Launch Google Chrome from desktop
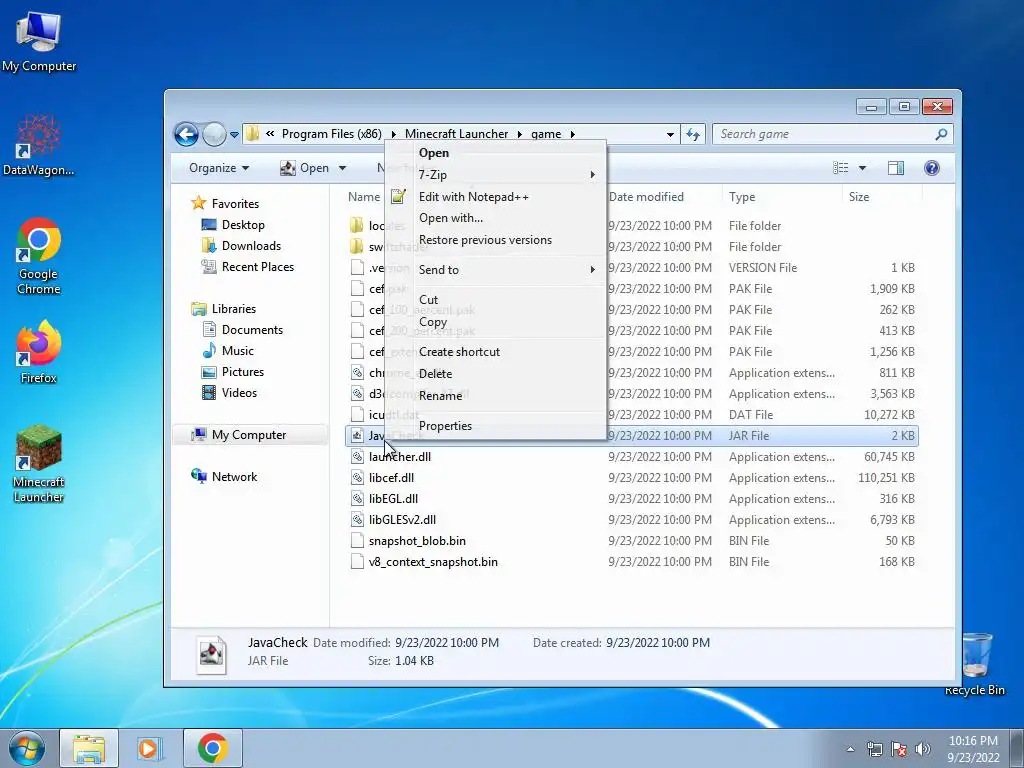Screen dimensions: 1024x768 tap(39, 255)
